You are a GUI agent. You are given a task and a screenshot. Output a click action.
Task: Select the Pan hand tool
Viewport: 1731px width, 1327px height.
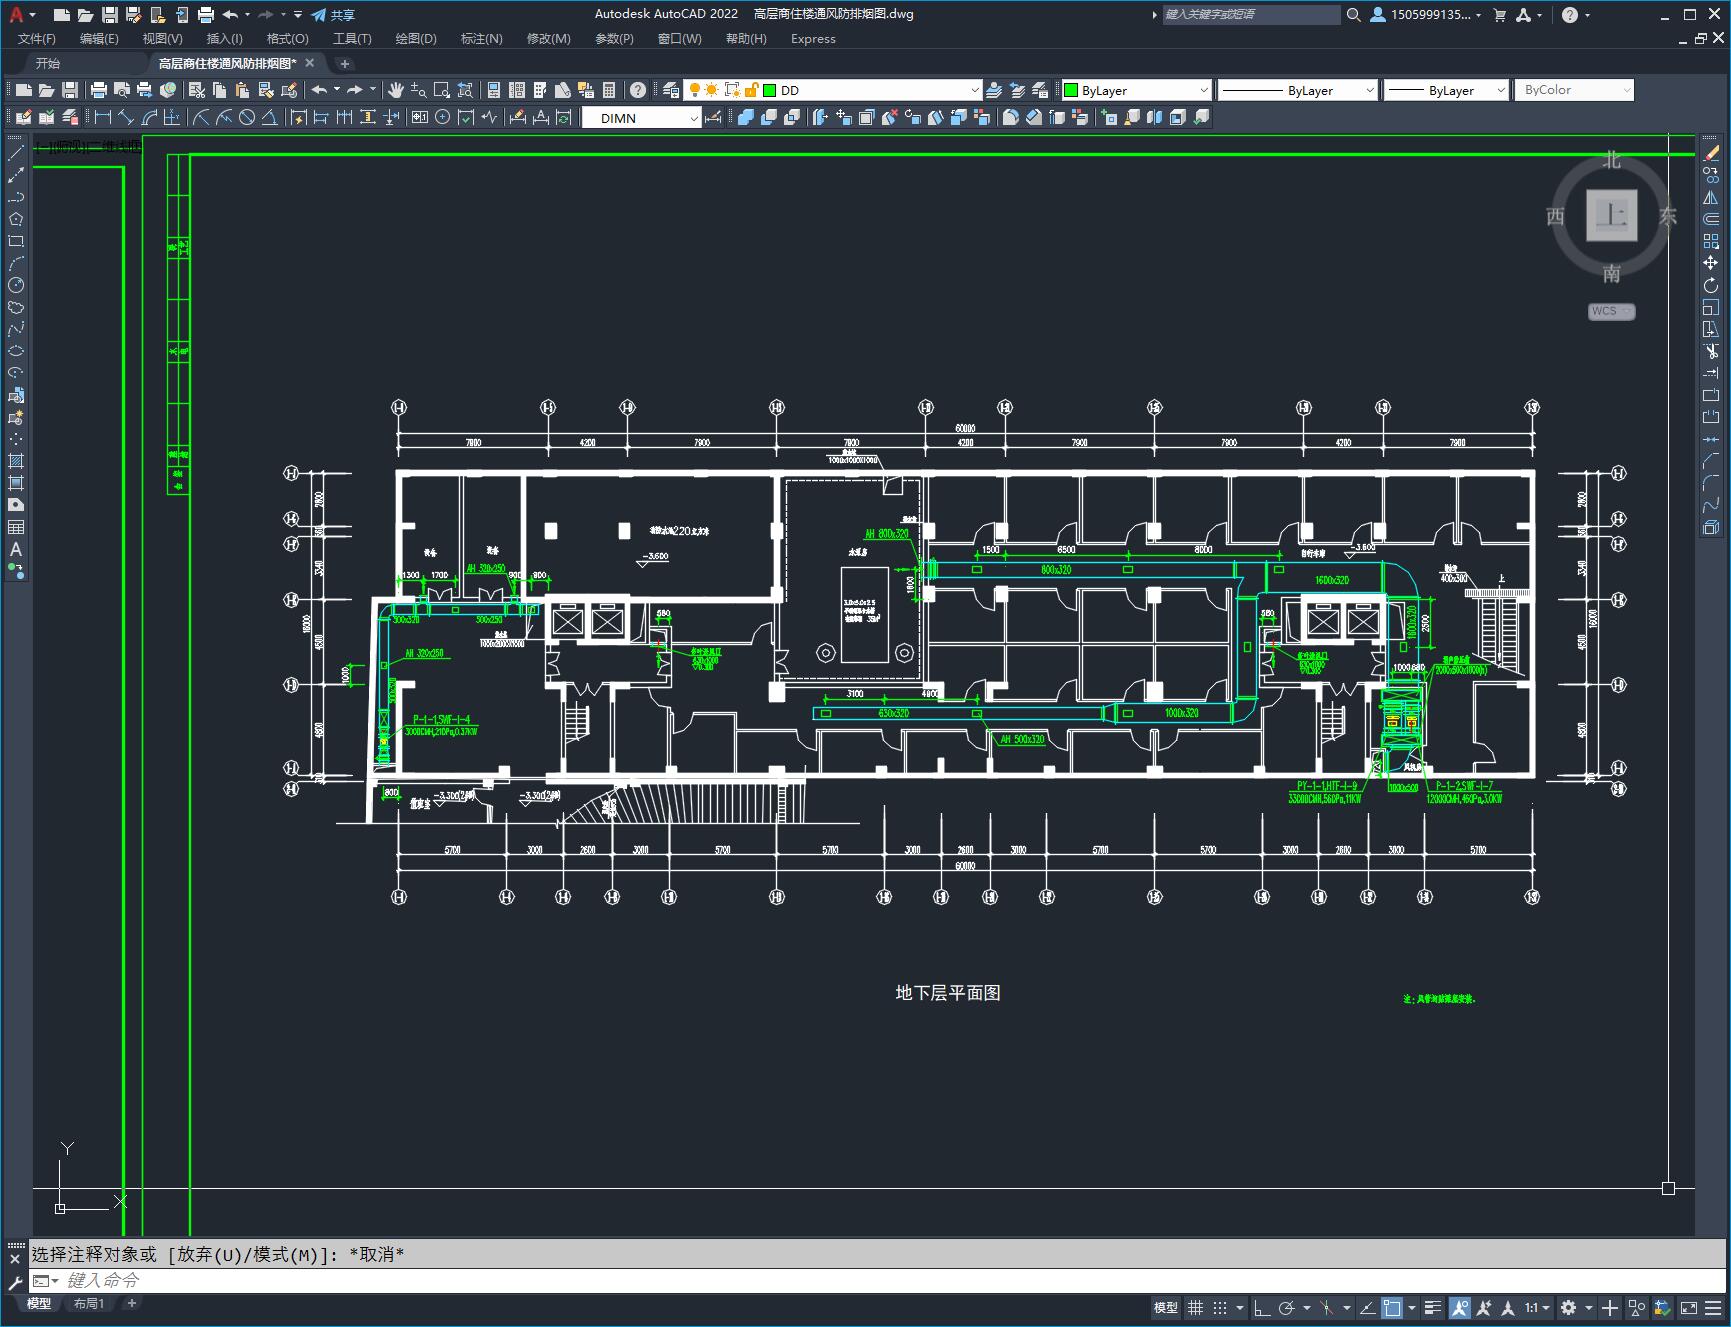(x=396, y=90)
